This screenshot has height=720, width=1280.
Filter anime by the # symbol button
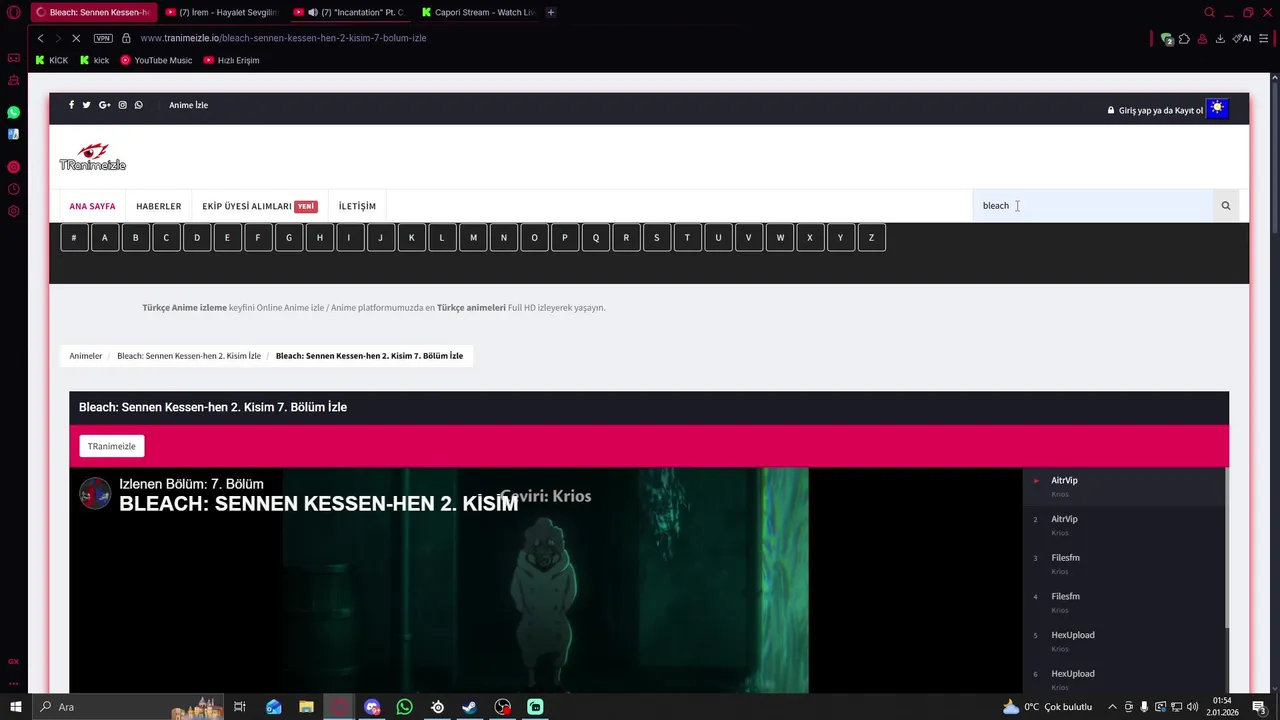click(74, 238)
